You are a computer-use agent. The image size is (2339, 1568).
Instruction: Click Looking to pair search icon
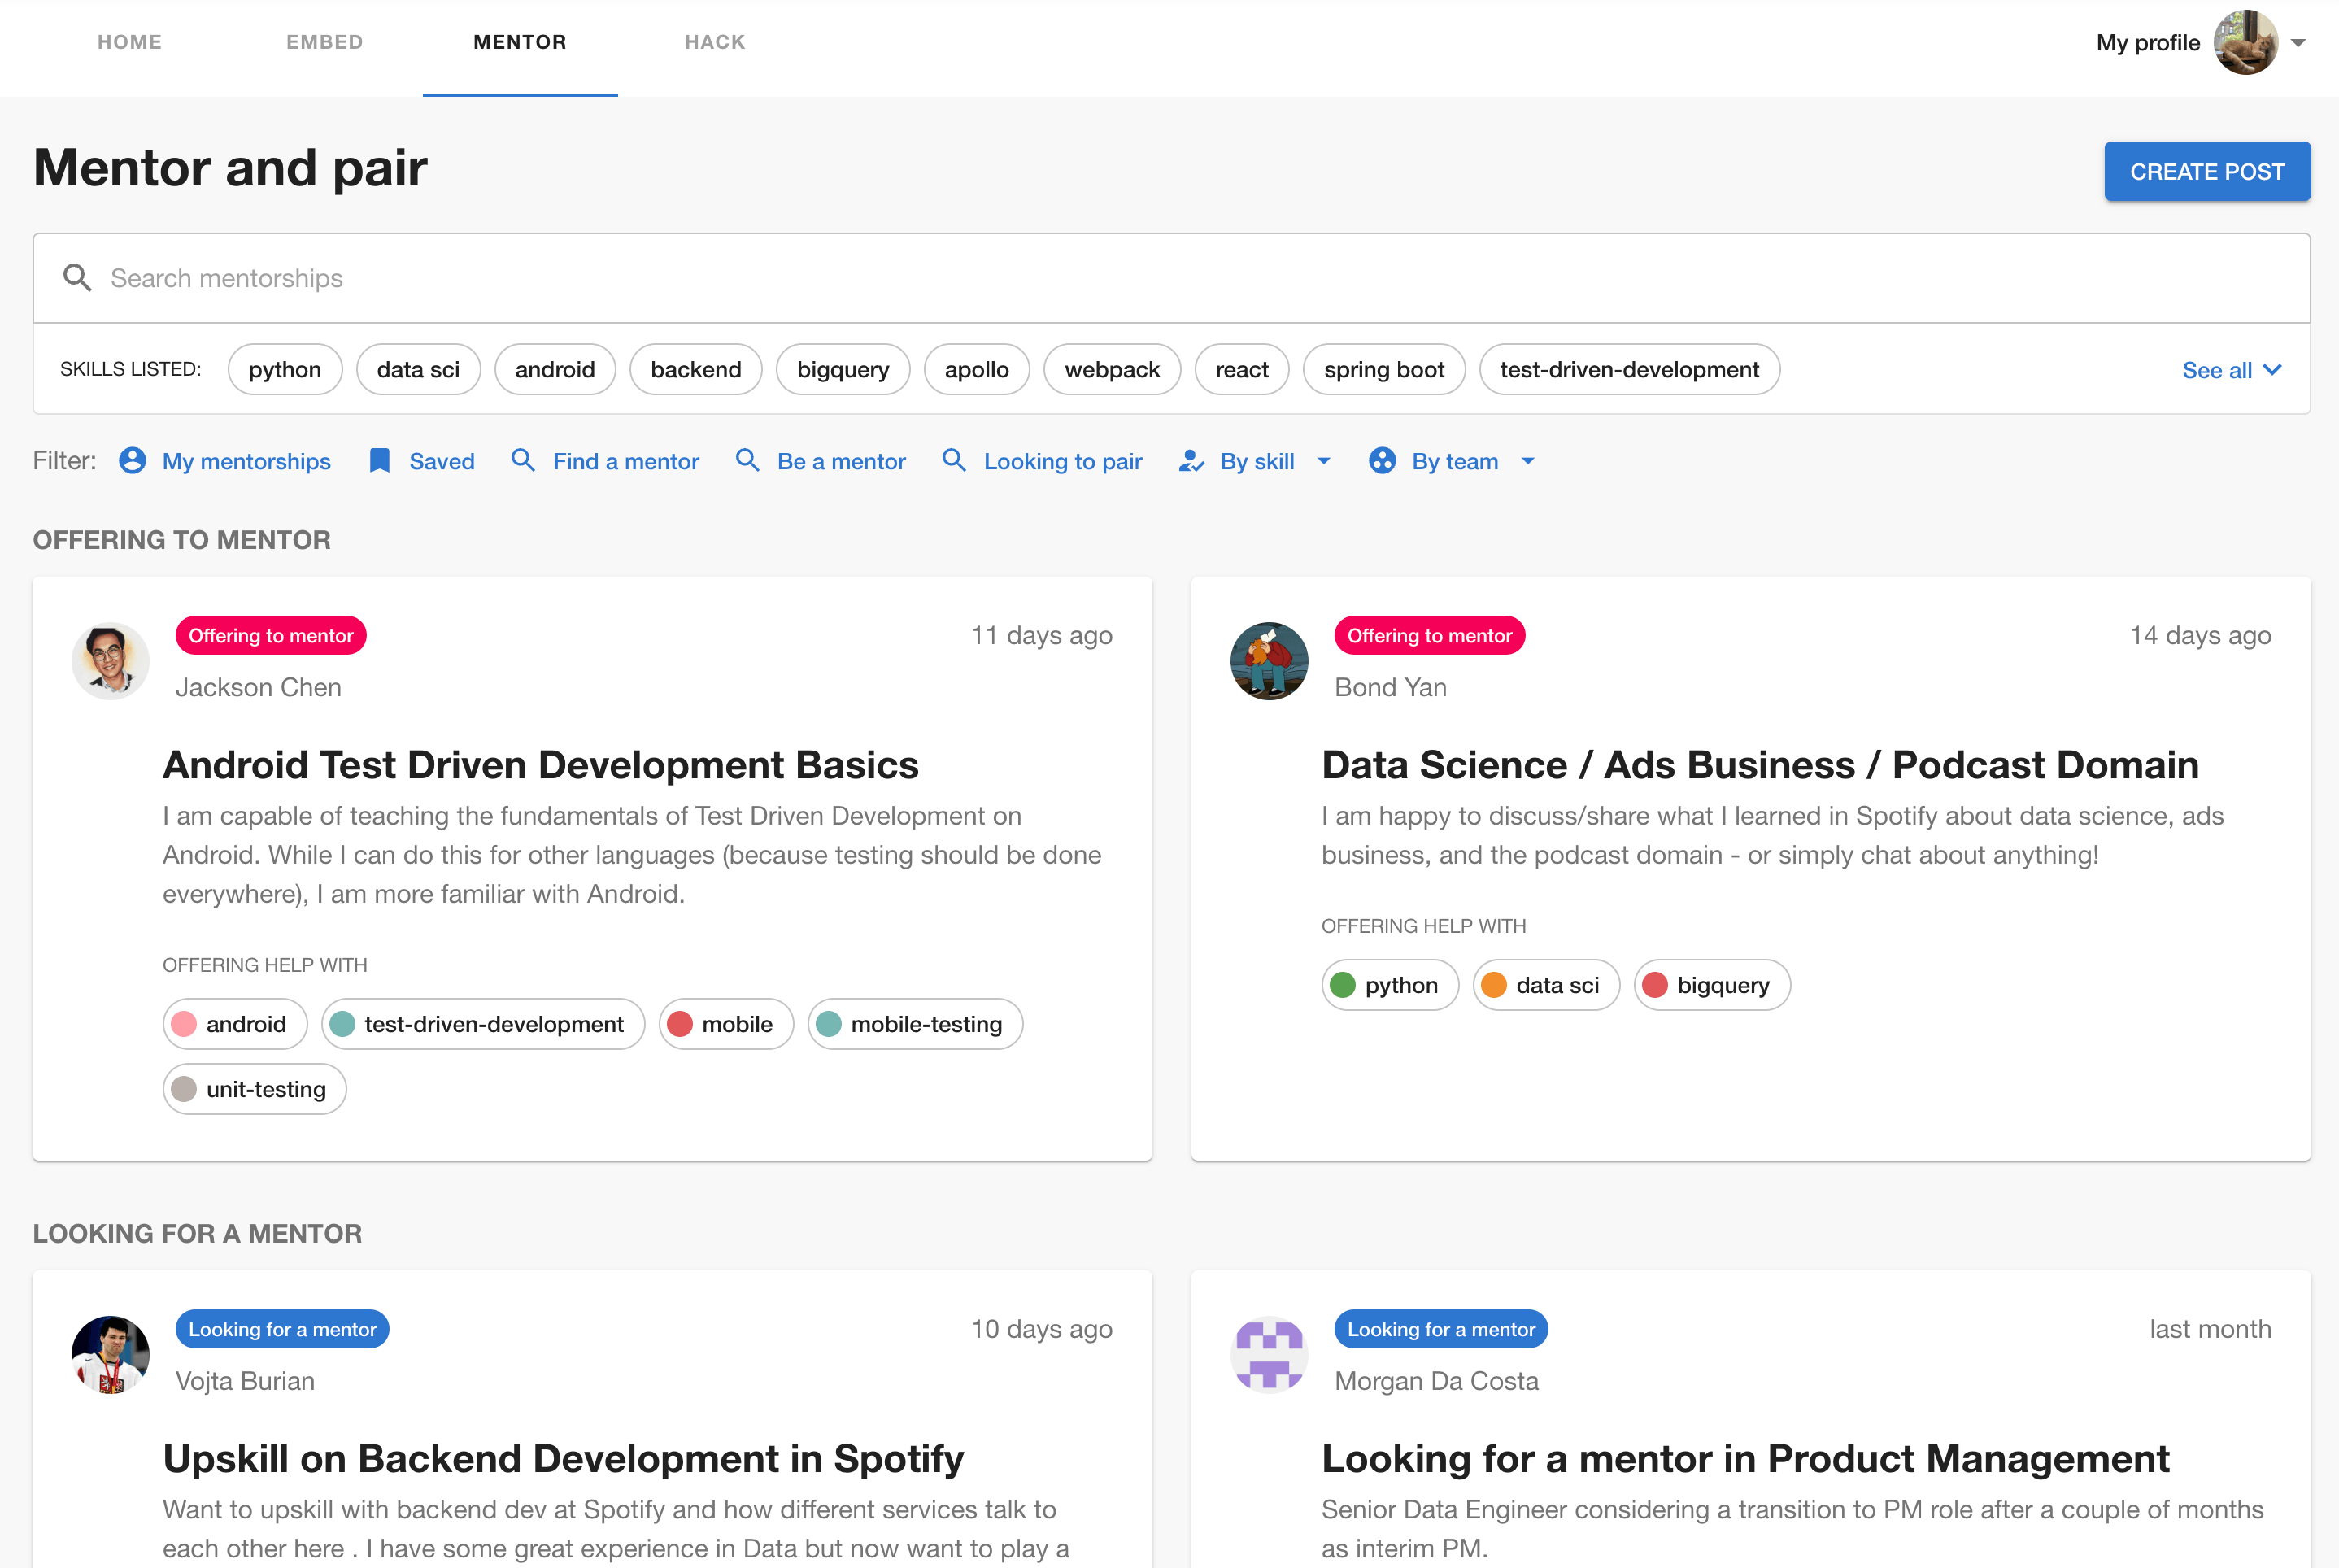(x=954, y=460)
